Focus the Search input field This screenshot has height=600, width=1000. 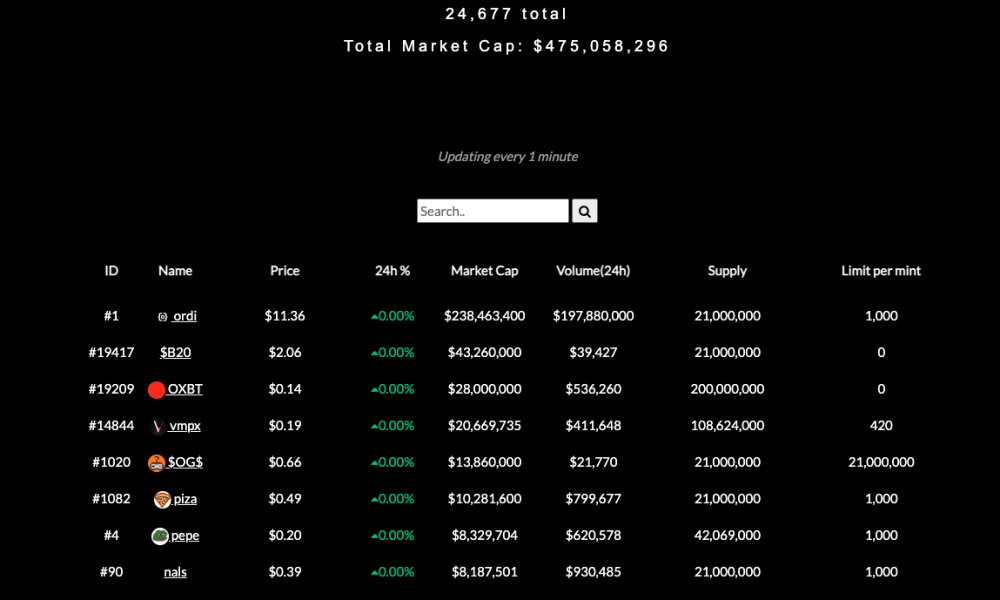coord(492,211)
